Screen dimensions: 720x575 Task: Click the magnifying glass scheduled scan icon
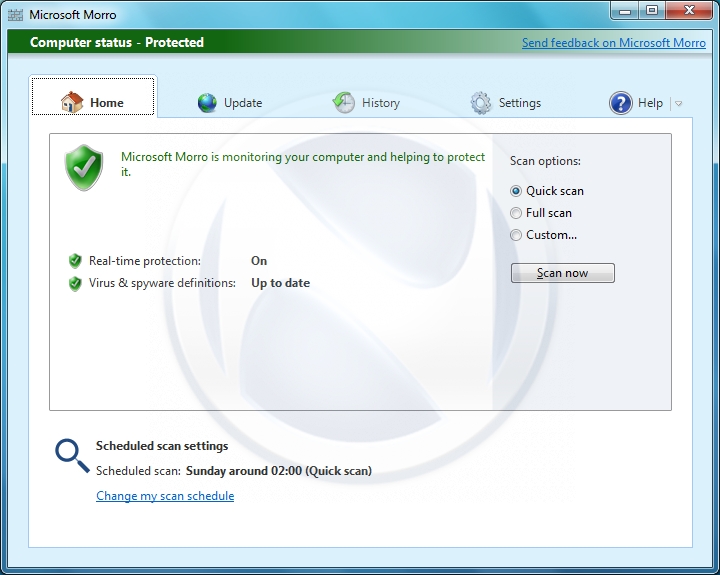[x=72, y=456]
